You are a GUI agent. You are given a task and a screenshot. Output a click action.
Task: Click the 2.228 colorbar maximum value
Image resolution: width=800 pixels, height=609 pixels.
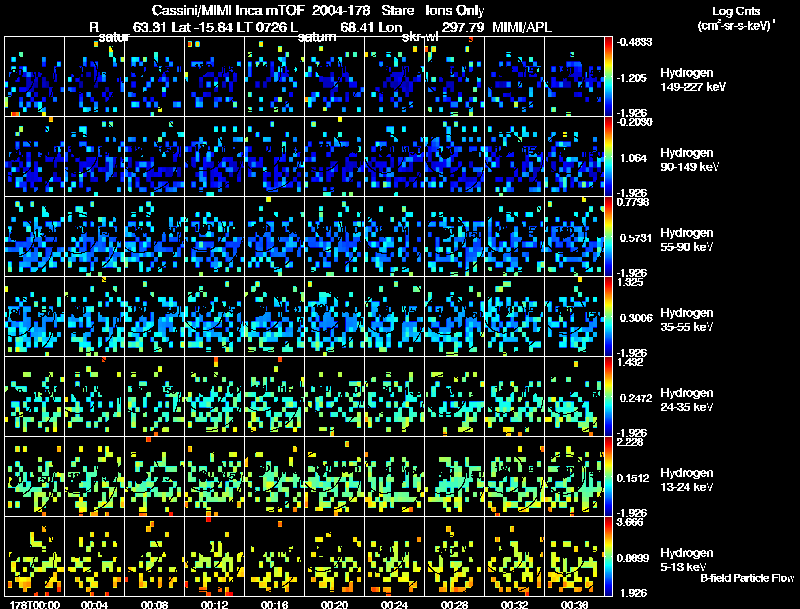pos(630,442)
